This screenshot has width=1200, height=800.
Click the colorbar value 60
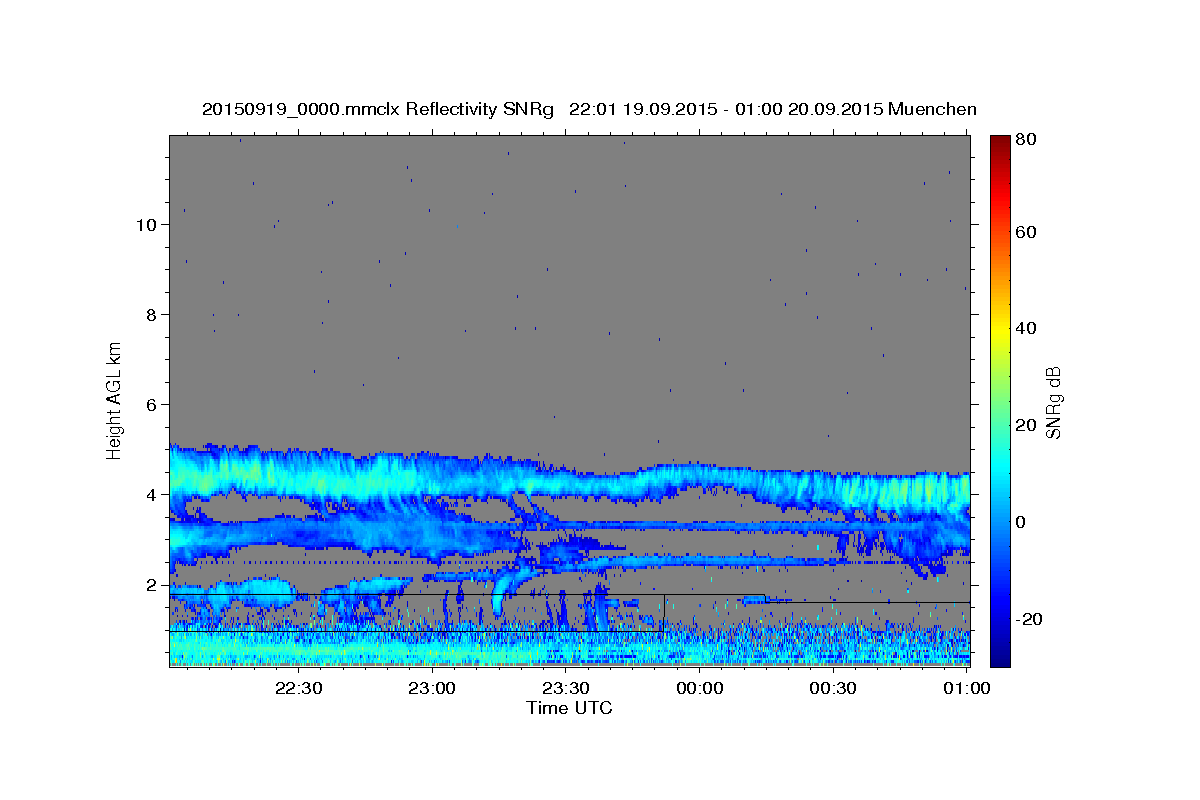tap(1025, 232)
